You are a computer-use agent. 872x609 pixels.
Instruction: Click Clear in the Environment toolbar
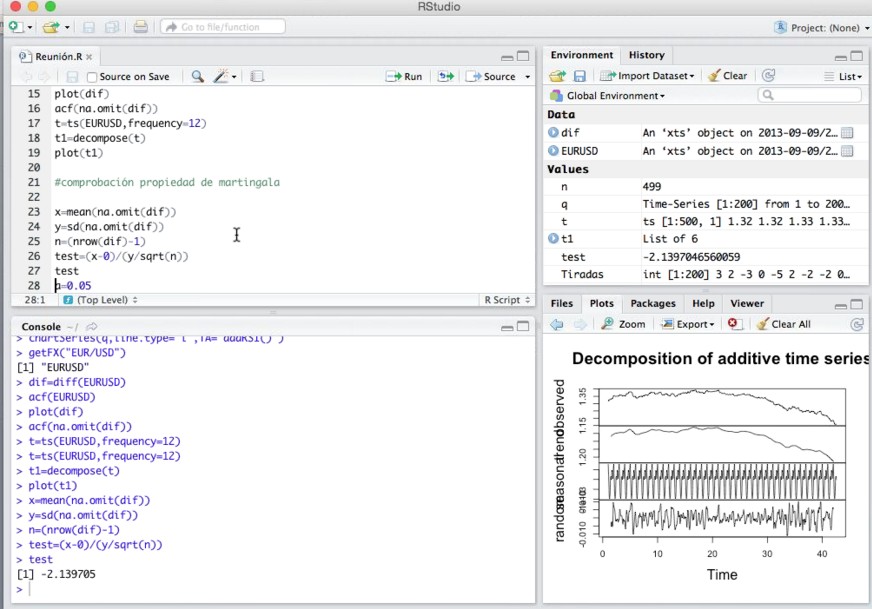click(727, 76)
